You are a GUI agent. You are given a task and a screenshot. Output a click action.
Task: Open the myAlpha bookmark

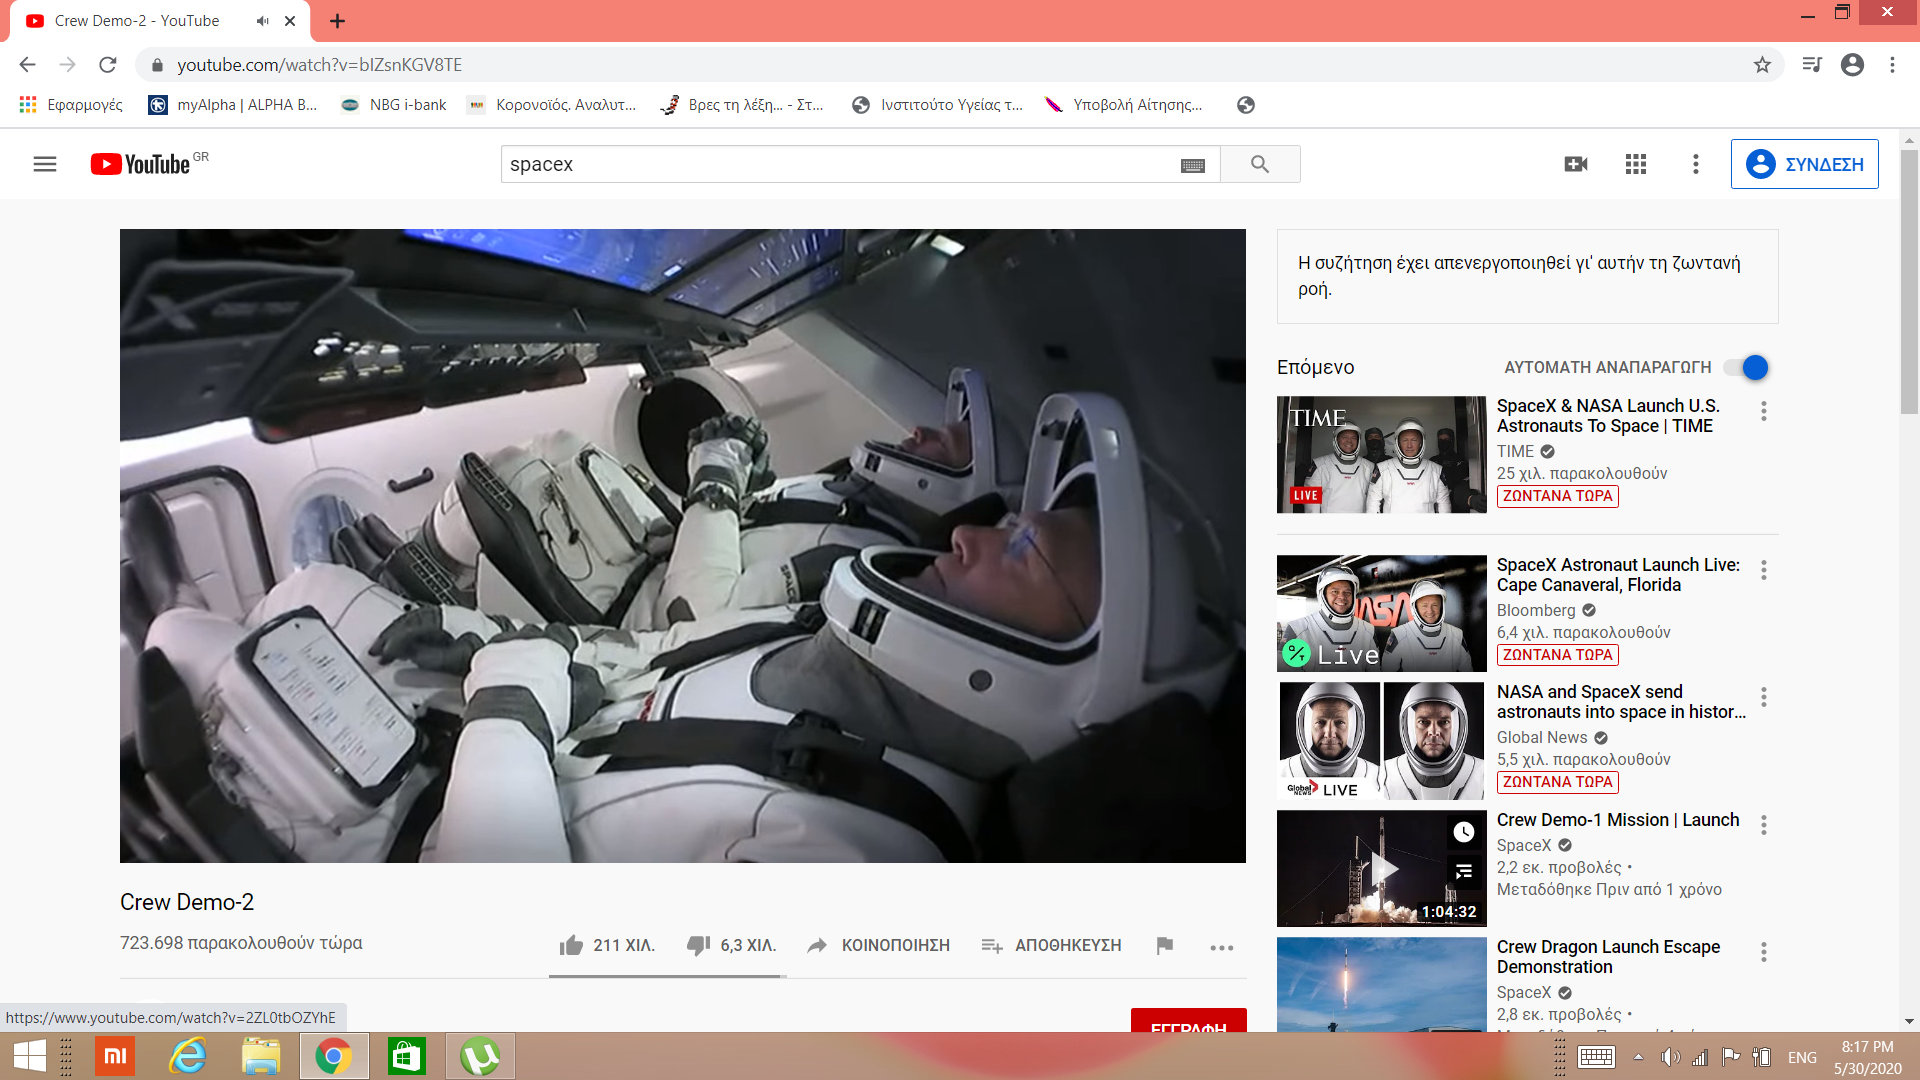[232, 105]
